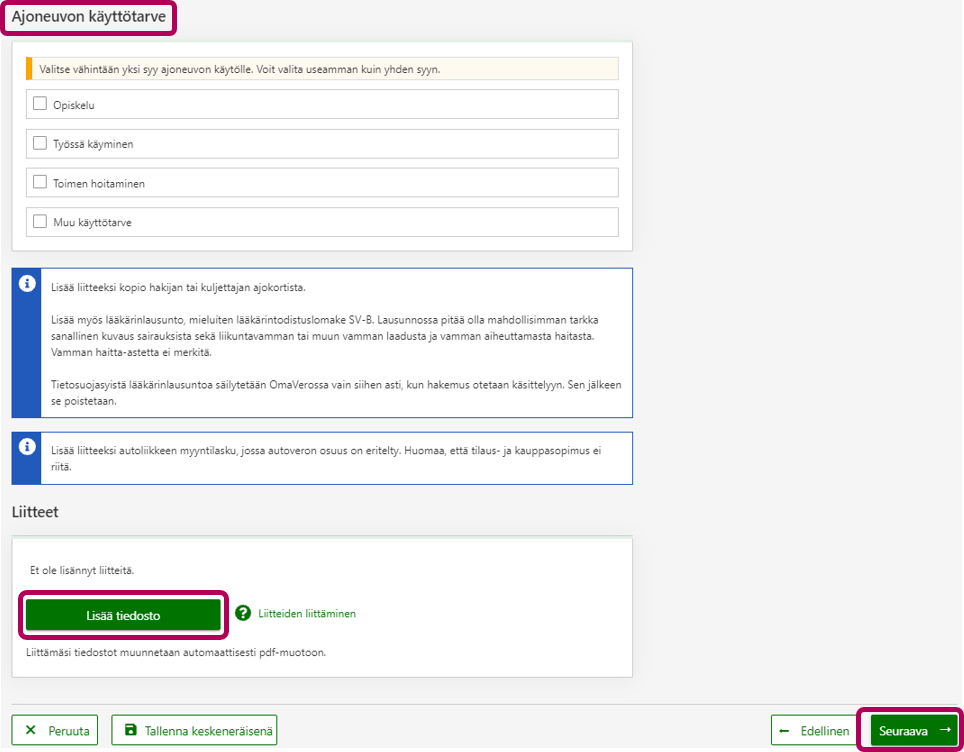Continue with the Seuraava button
The image size is (964, 752).
click(x=913, y=730)
